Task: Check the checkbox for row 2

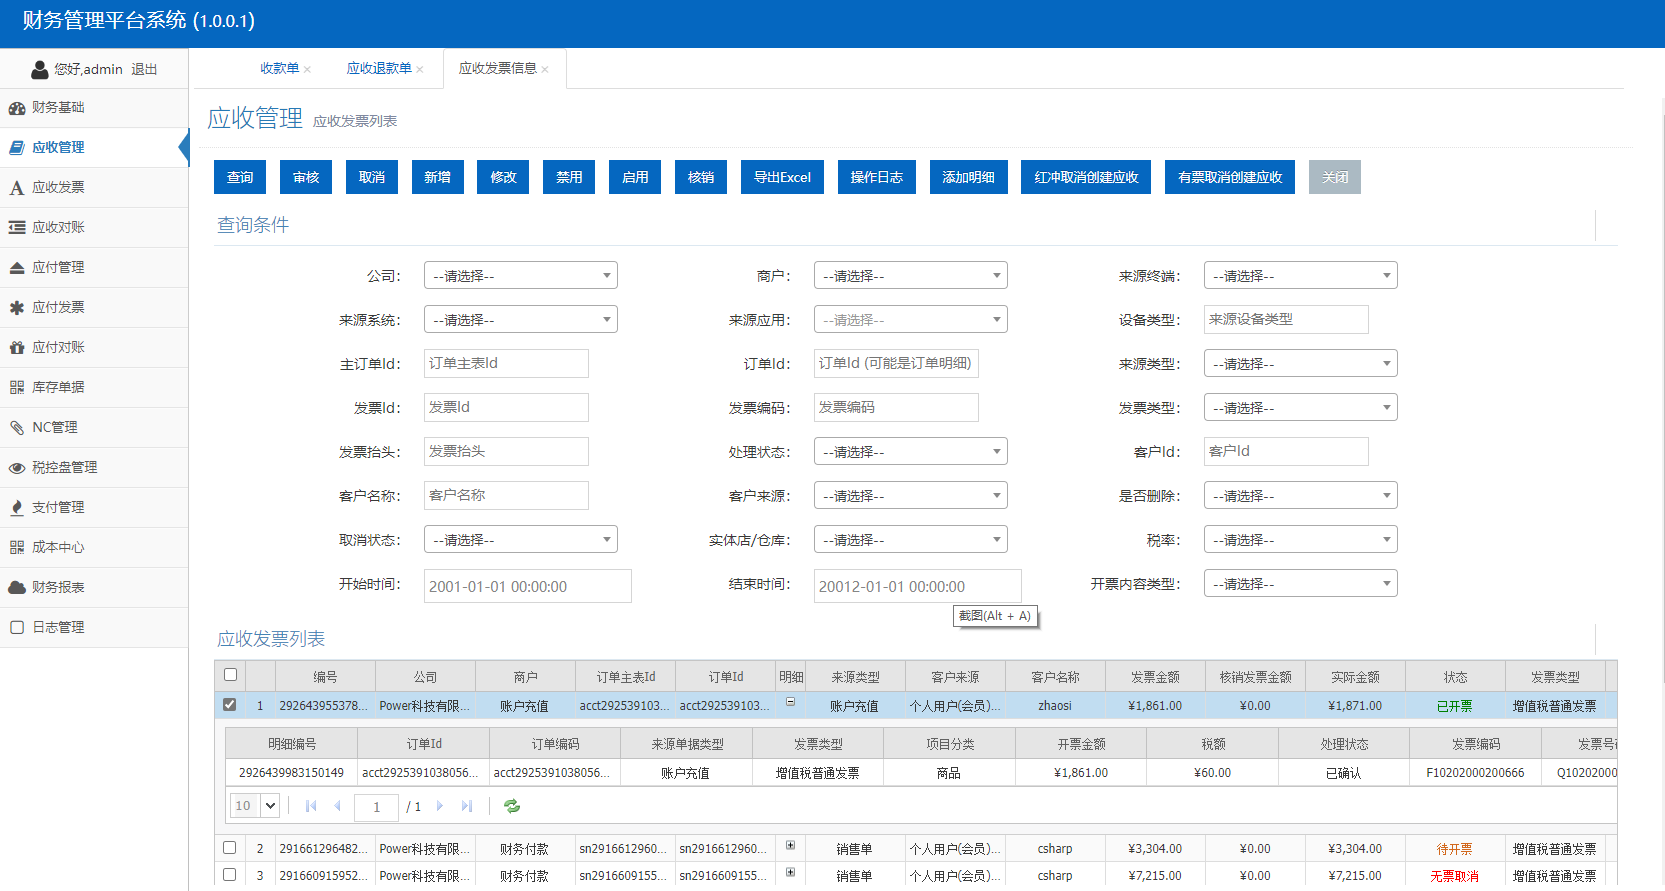Action: tap(230, 848)
